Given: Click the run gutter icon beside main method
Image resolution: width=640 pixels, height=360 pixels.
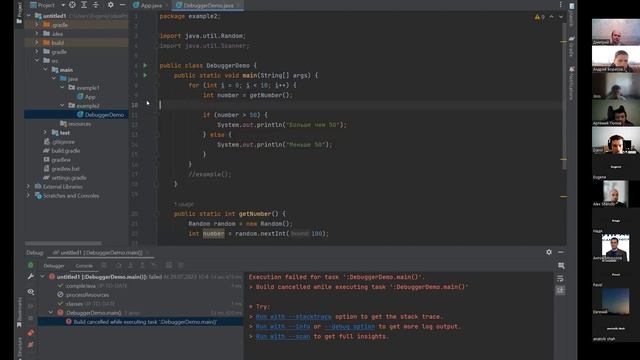Looking at the screenshot, I should point(145,75).
